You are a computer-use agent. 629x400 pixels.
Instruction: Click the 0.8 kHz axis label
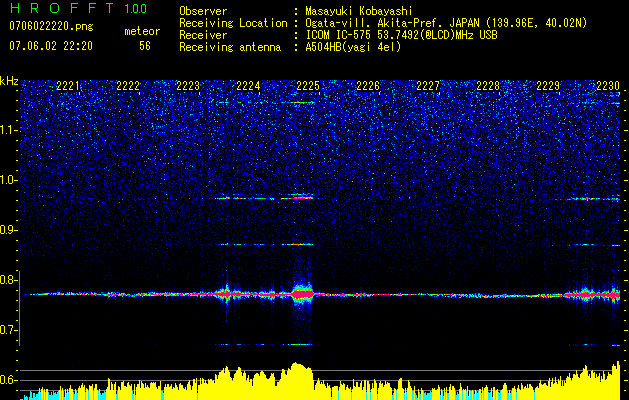tap(9, 280)
